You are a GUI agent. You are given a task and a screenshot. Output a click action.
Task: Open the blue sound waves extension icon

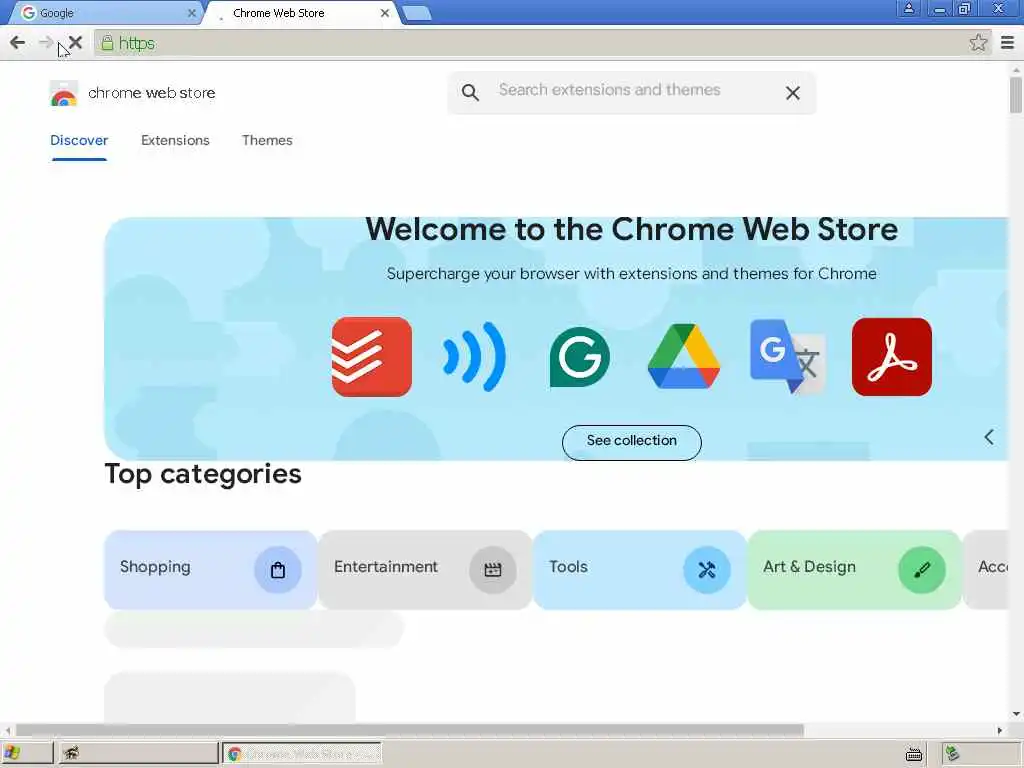[x=475, y=357]
